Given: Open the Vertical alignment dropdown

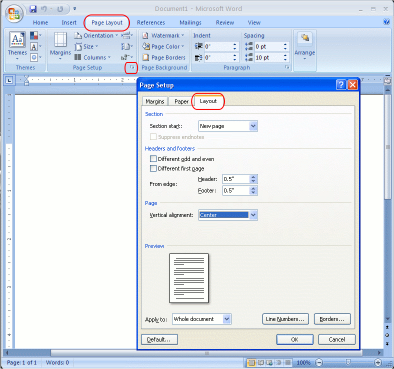Looking at the screenshot, I should (x=253, y=215).
